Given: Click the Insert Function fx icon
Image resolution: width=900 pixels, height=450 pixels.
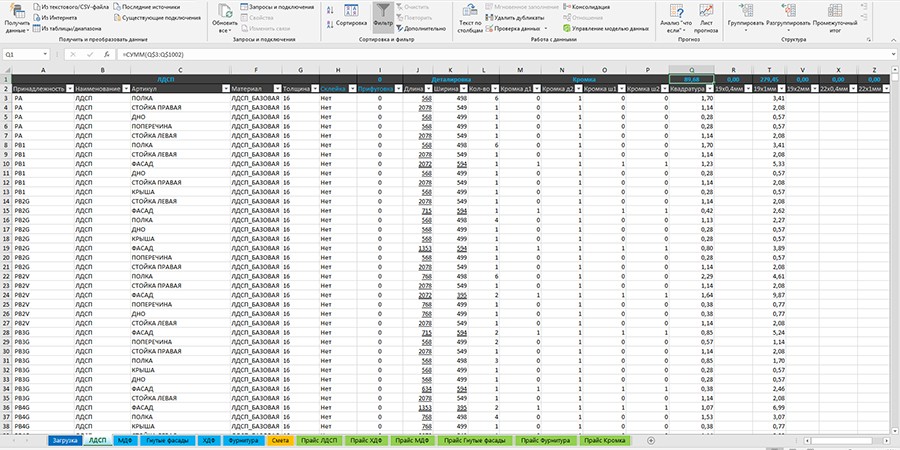Looking at the screenshot, I should pos(108,53).
